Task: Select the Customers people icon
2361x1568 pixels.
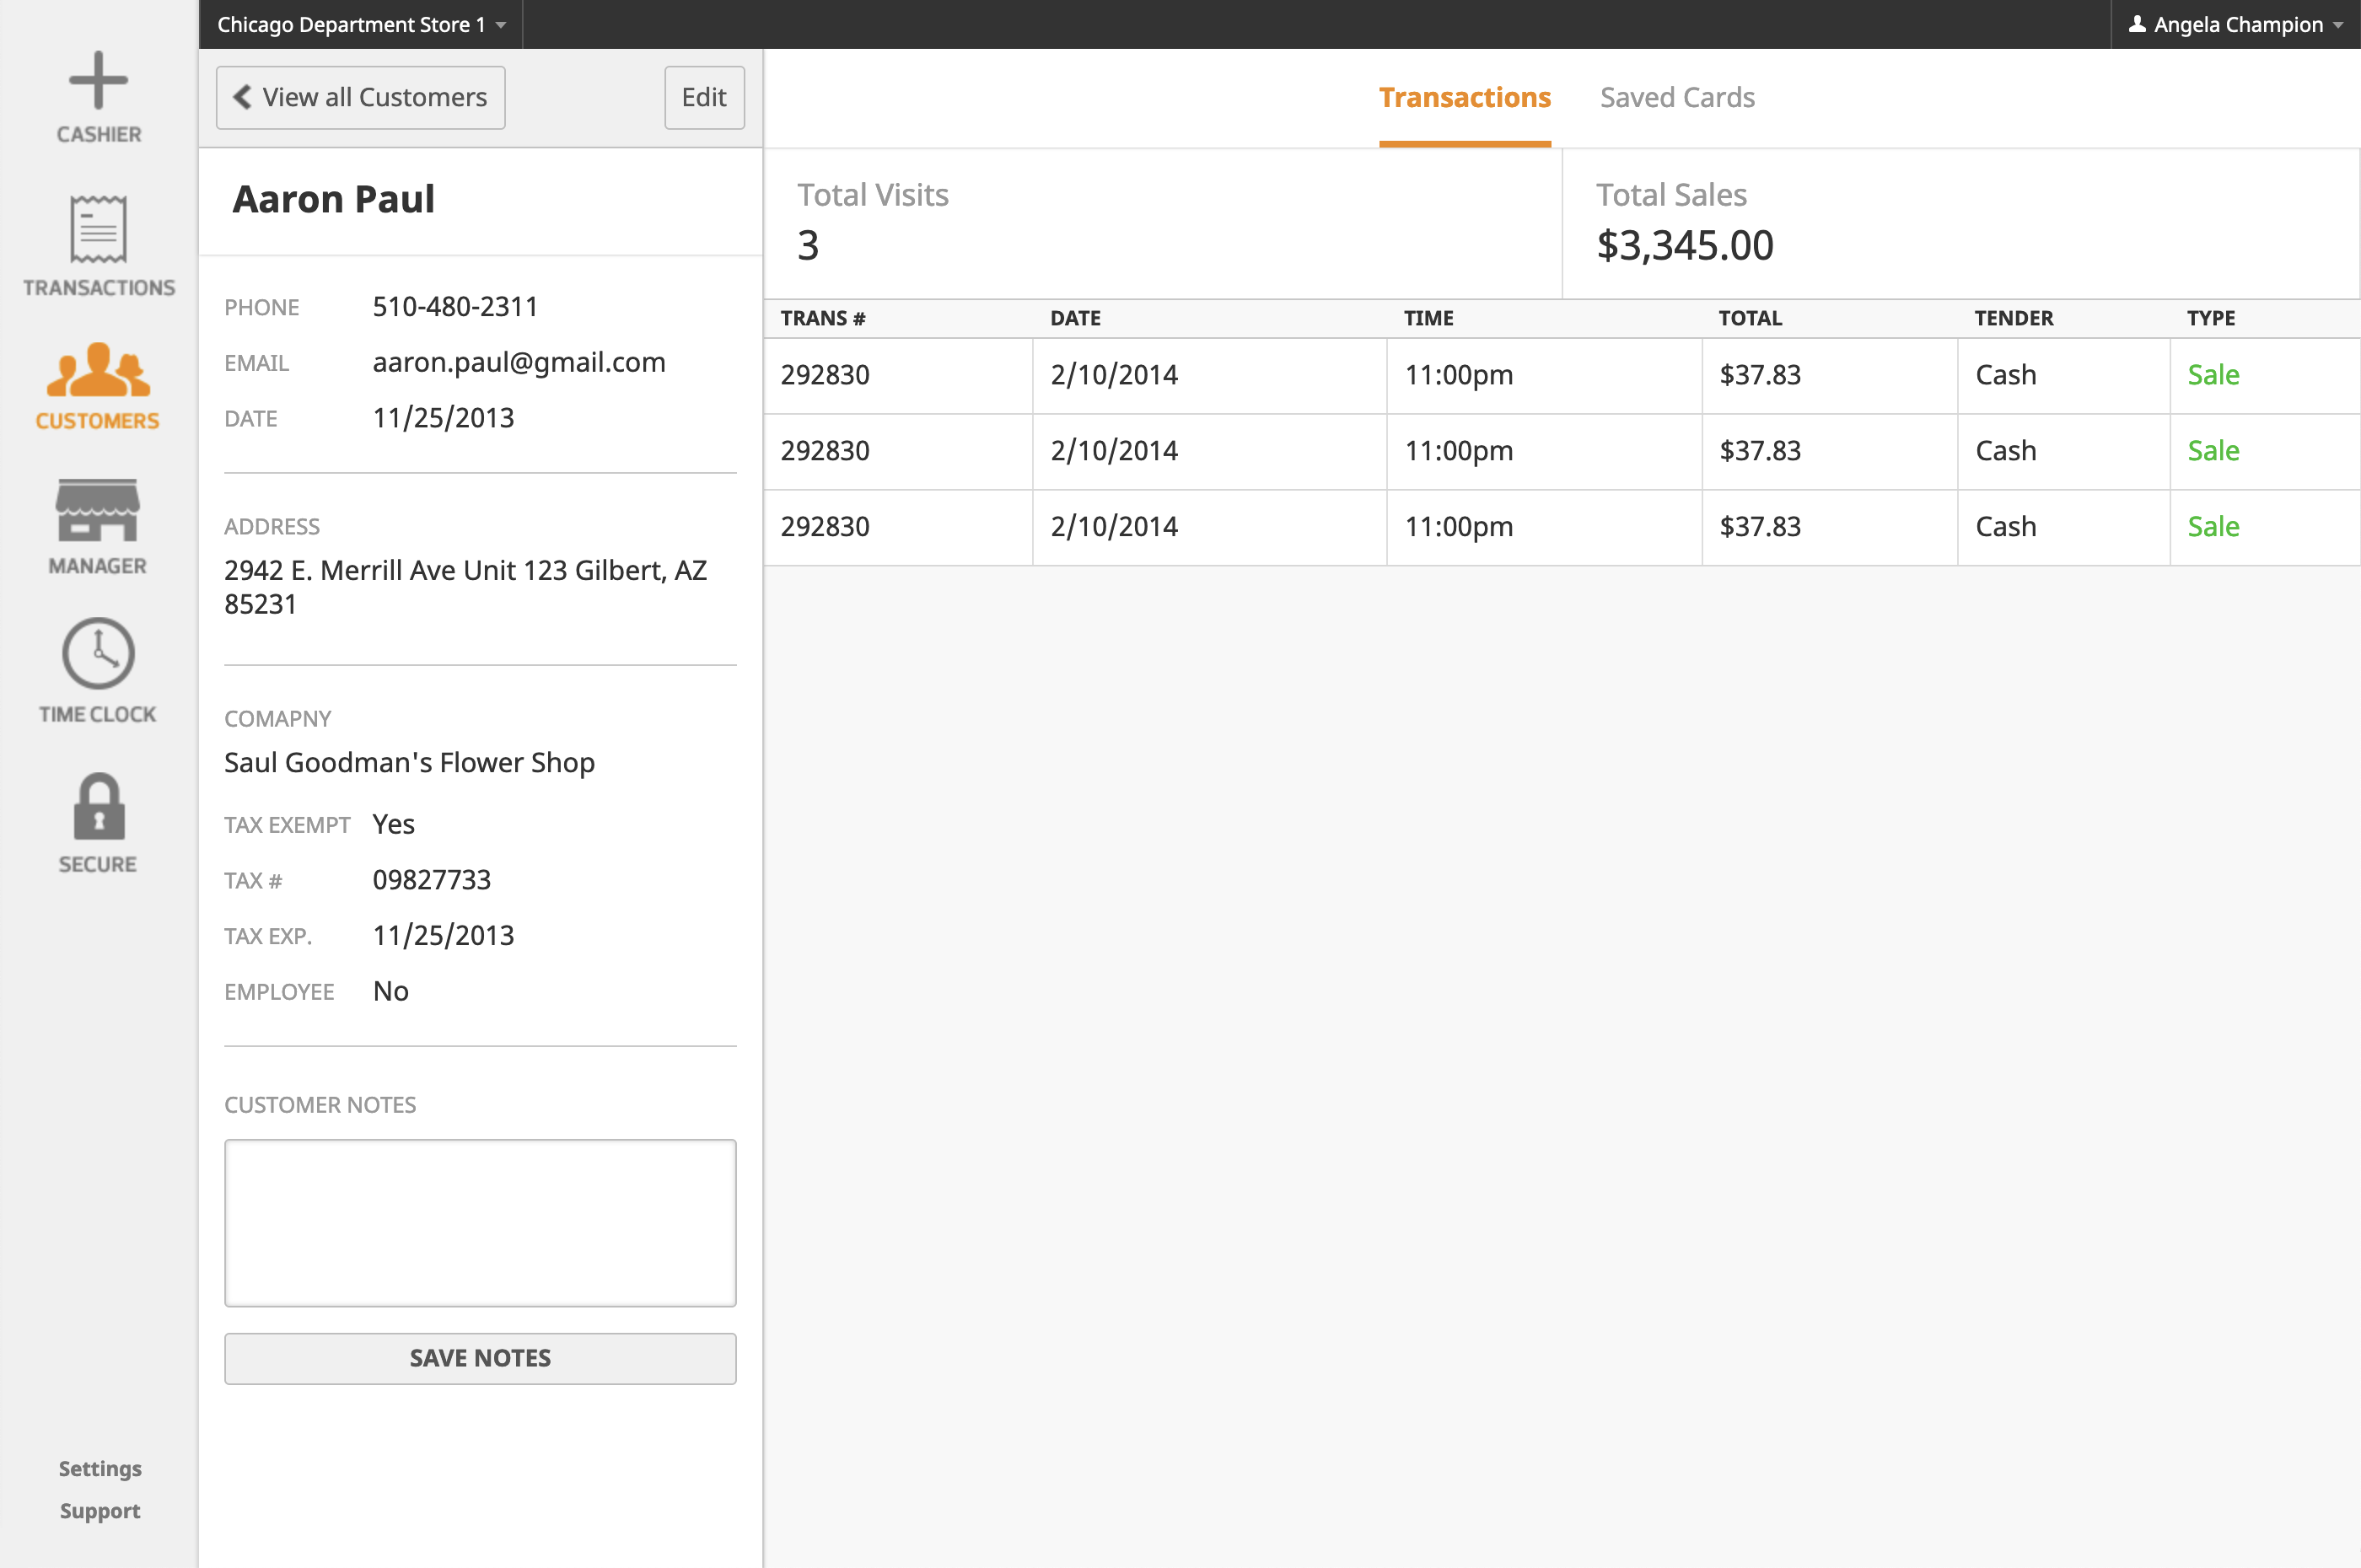Action: coord(98,370)
